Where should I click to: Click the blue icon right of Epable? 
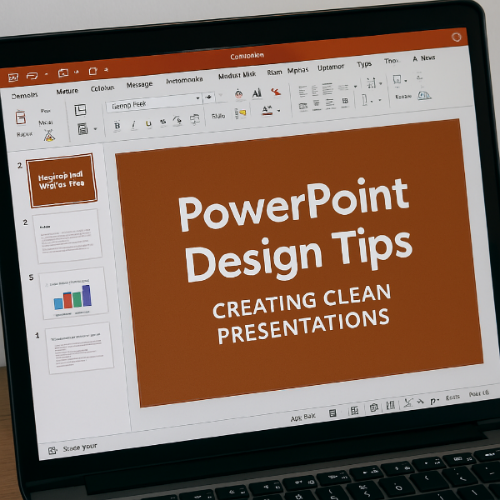coord(424,96)
